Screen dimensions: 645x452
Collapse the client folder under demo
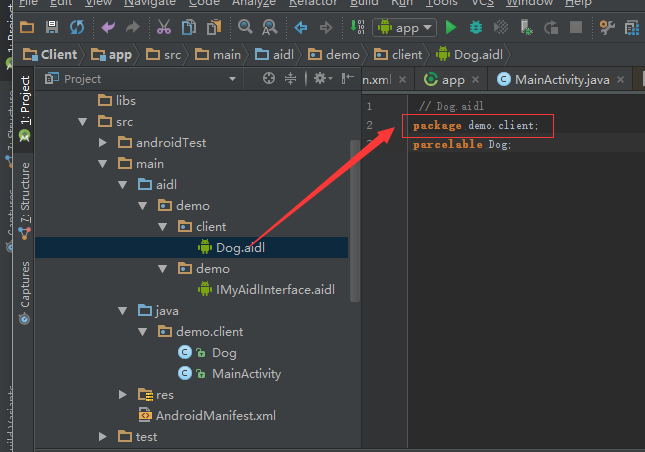163,227
